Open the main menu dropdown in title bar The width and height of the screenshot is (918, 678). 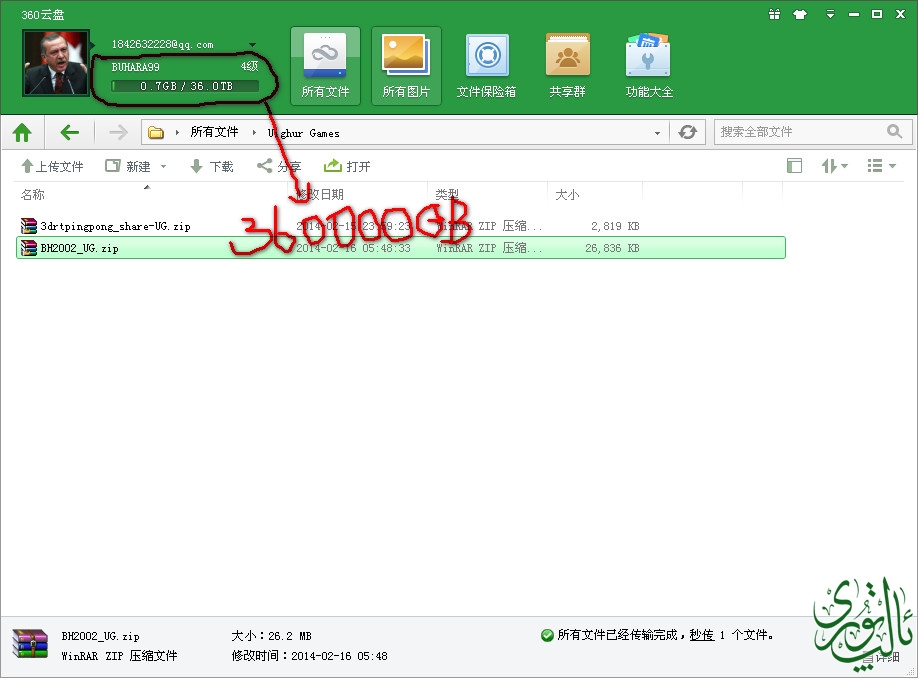point(830,14)
